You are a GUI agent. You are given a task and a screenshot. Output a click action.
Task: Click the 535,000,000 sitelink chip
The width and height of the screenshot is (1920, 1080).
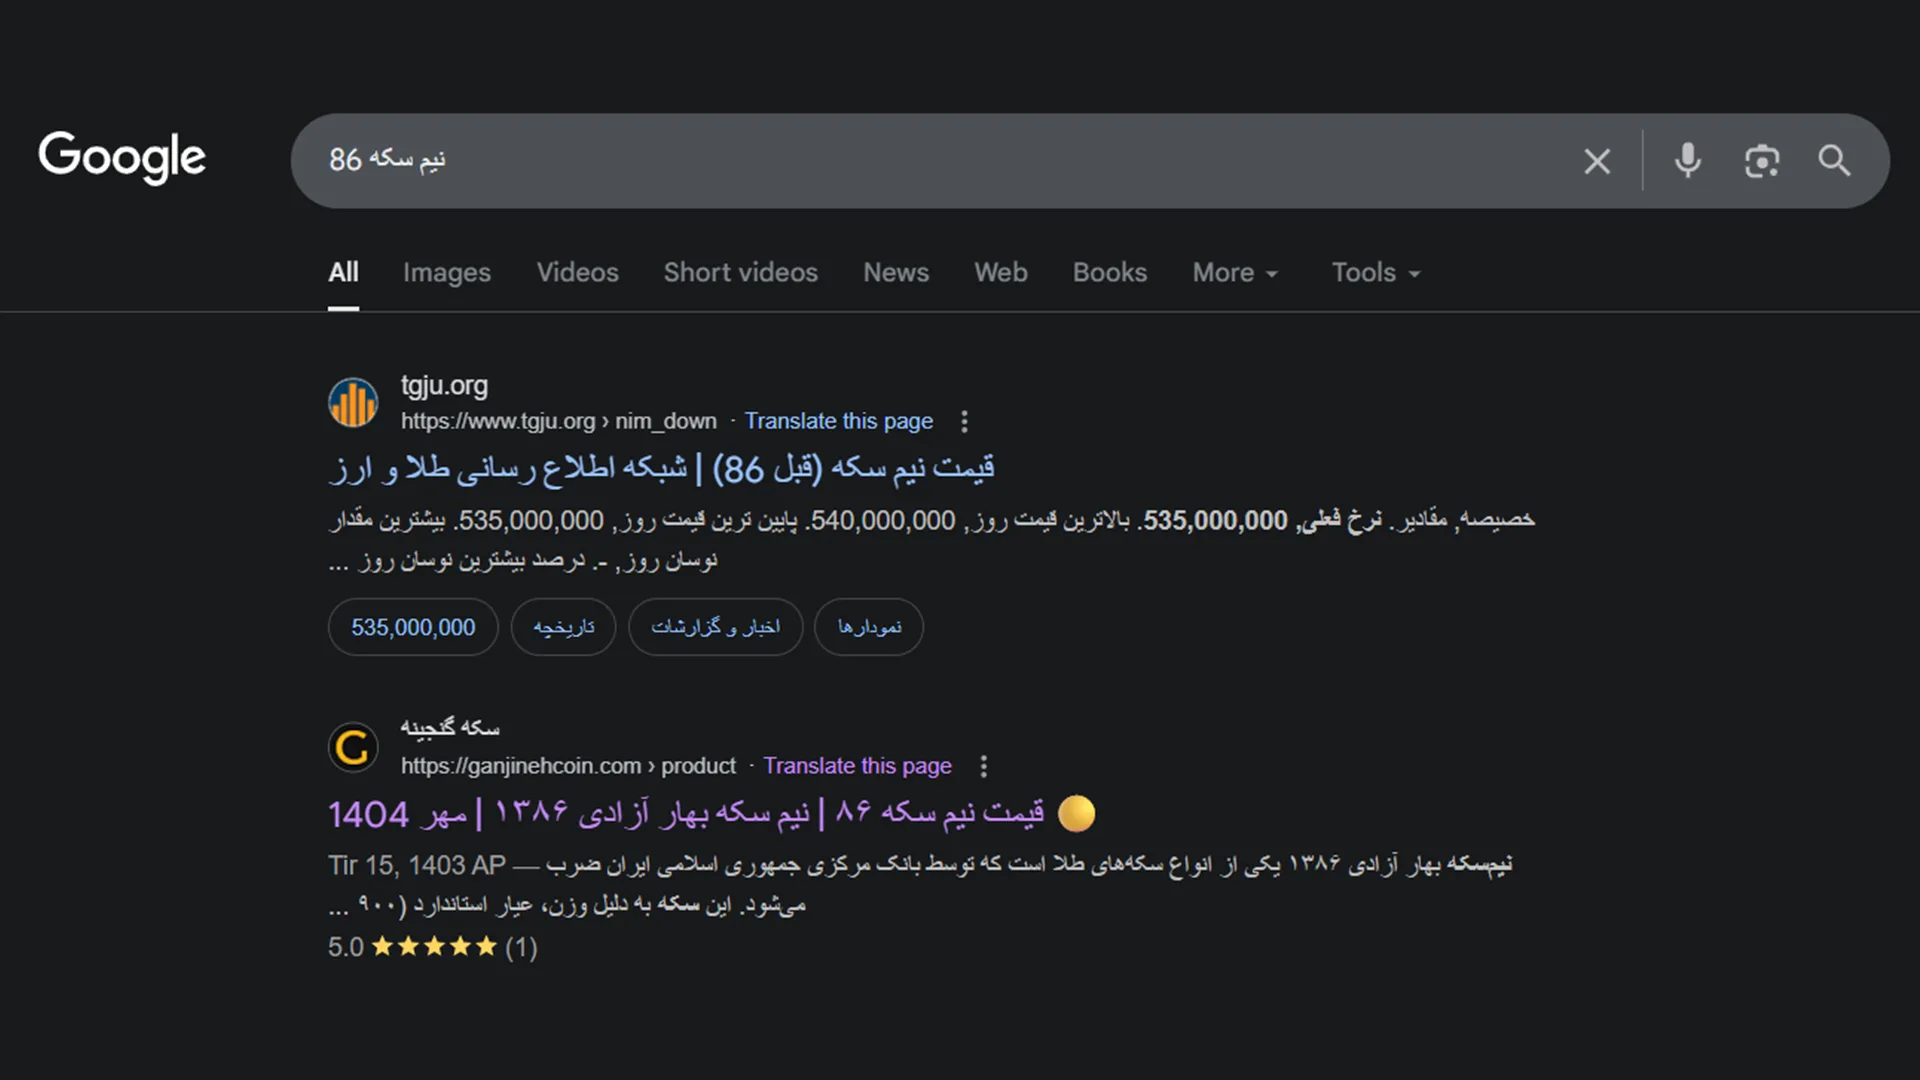[413, 628]
